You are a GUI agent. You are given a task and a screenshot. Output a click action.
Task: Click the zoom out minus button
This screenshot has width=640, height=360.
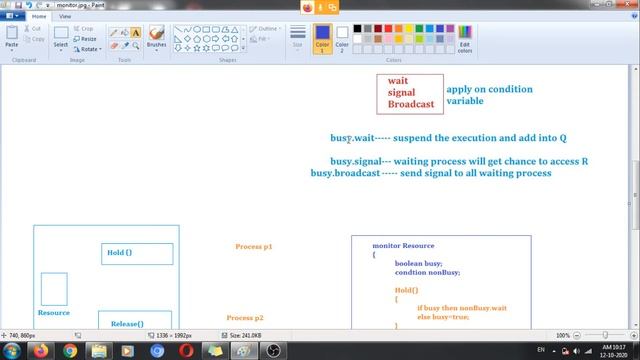(577, 335)
